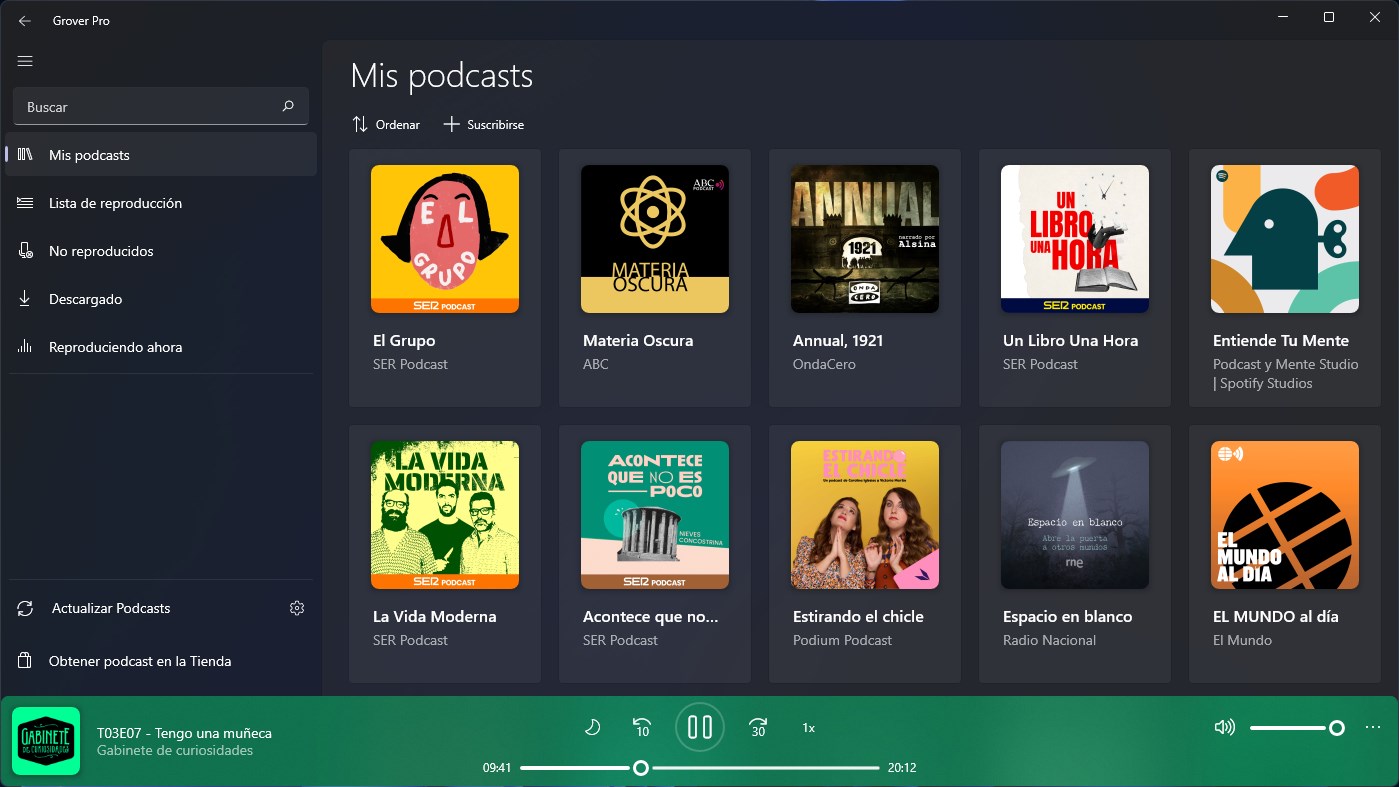Open Lista de reproducción

(x=161, y=203)
